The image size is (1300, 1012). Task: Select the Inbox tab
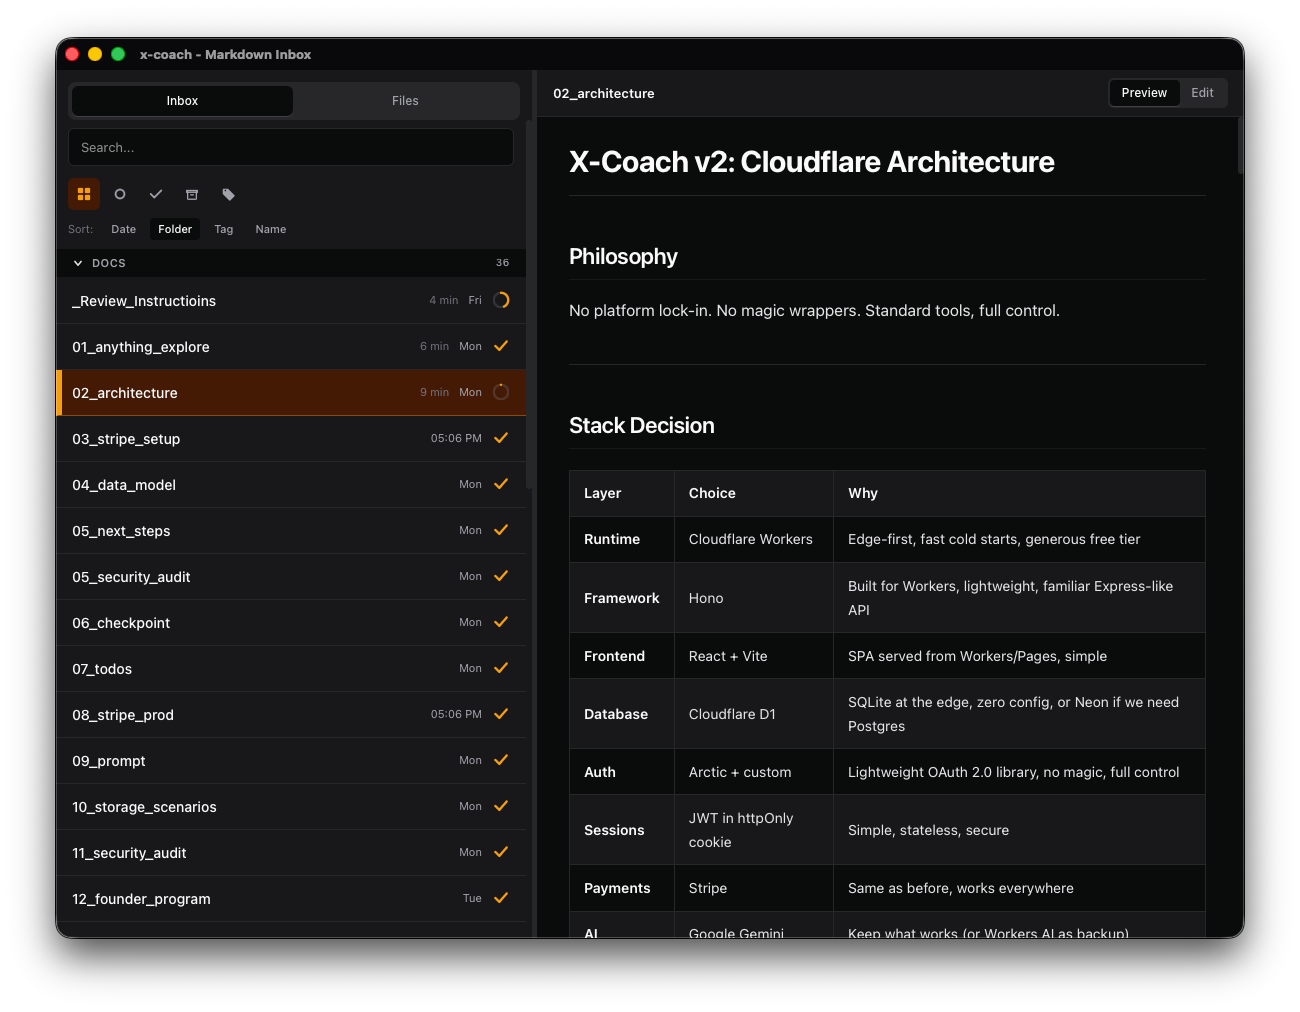coord(182,101)
